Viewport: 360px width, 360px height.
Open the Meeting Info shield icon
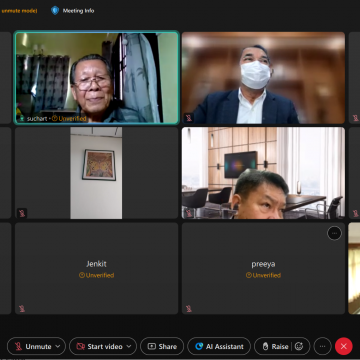coord(55,11)
